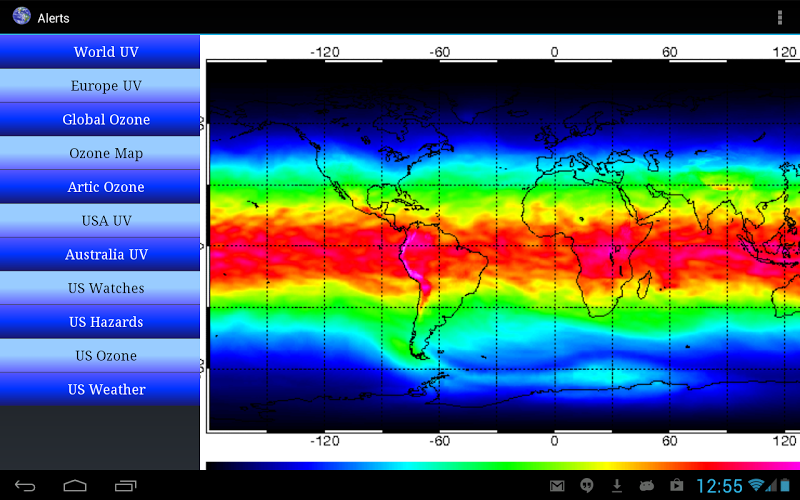The image size is (800, 500).
Task: Select US Hazards
Action: (x=100, y=321)
